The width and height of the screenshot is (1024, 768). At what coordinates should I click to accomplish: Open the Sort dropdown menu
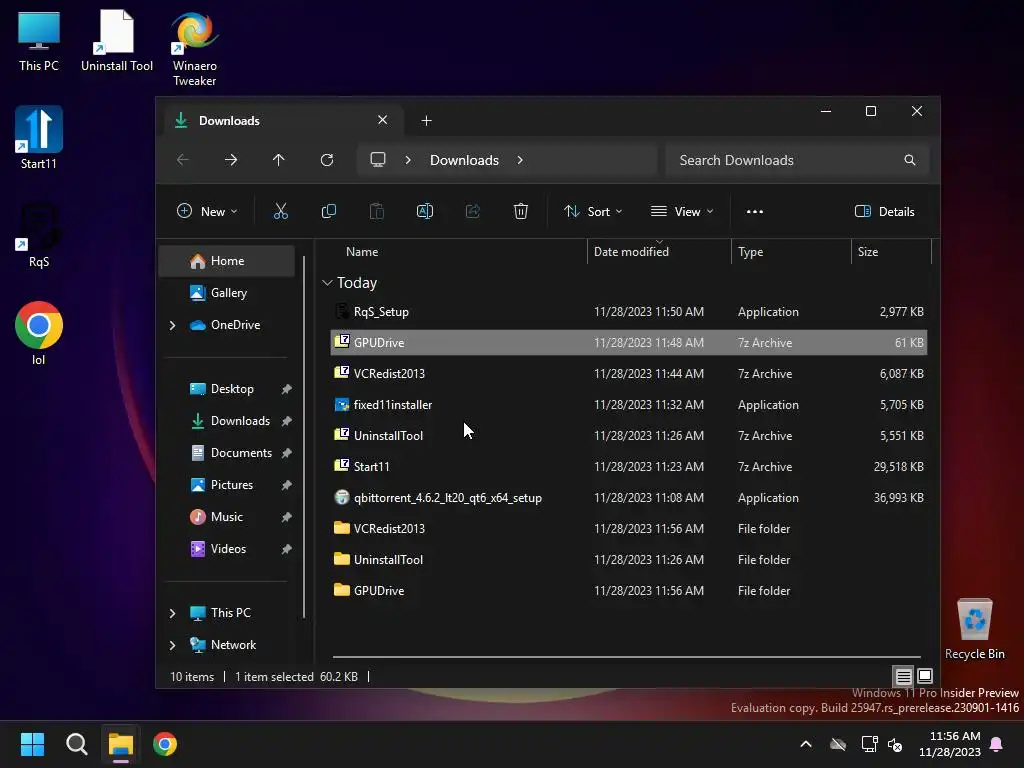click(x=593, y=212)
